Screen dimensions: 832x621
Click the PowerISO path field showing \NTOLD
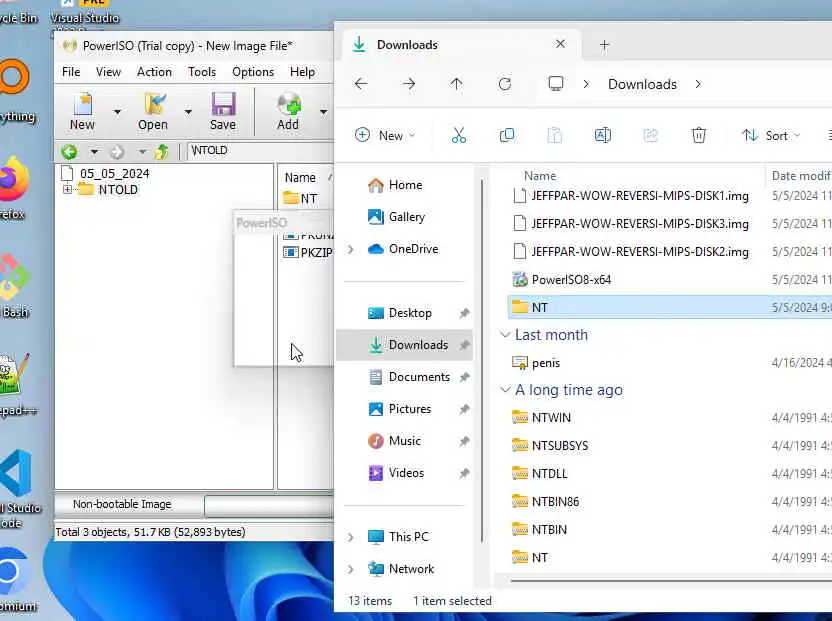(x=260, y=151)
